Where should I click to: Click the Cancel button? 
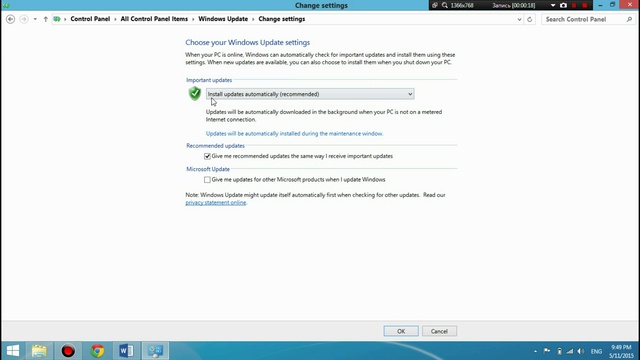coord(439,331)
